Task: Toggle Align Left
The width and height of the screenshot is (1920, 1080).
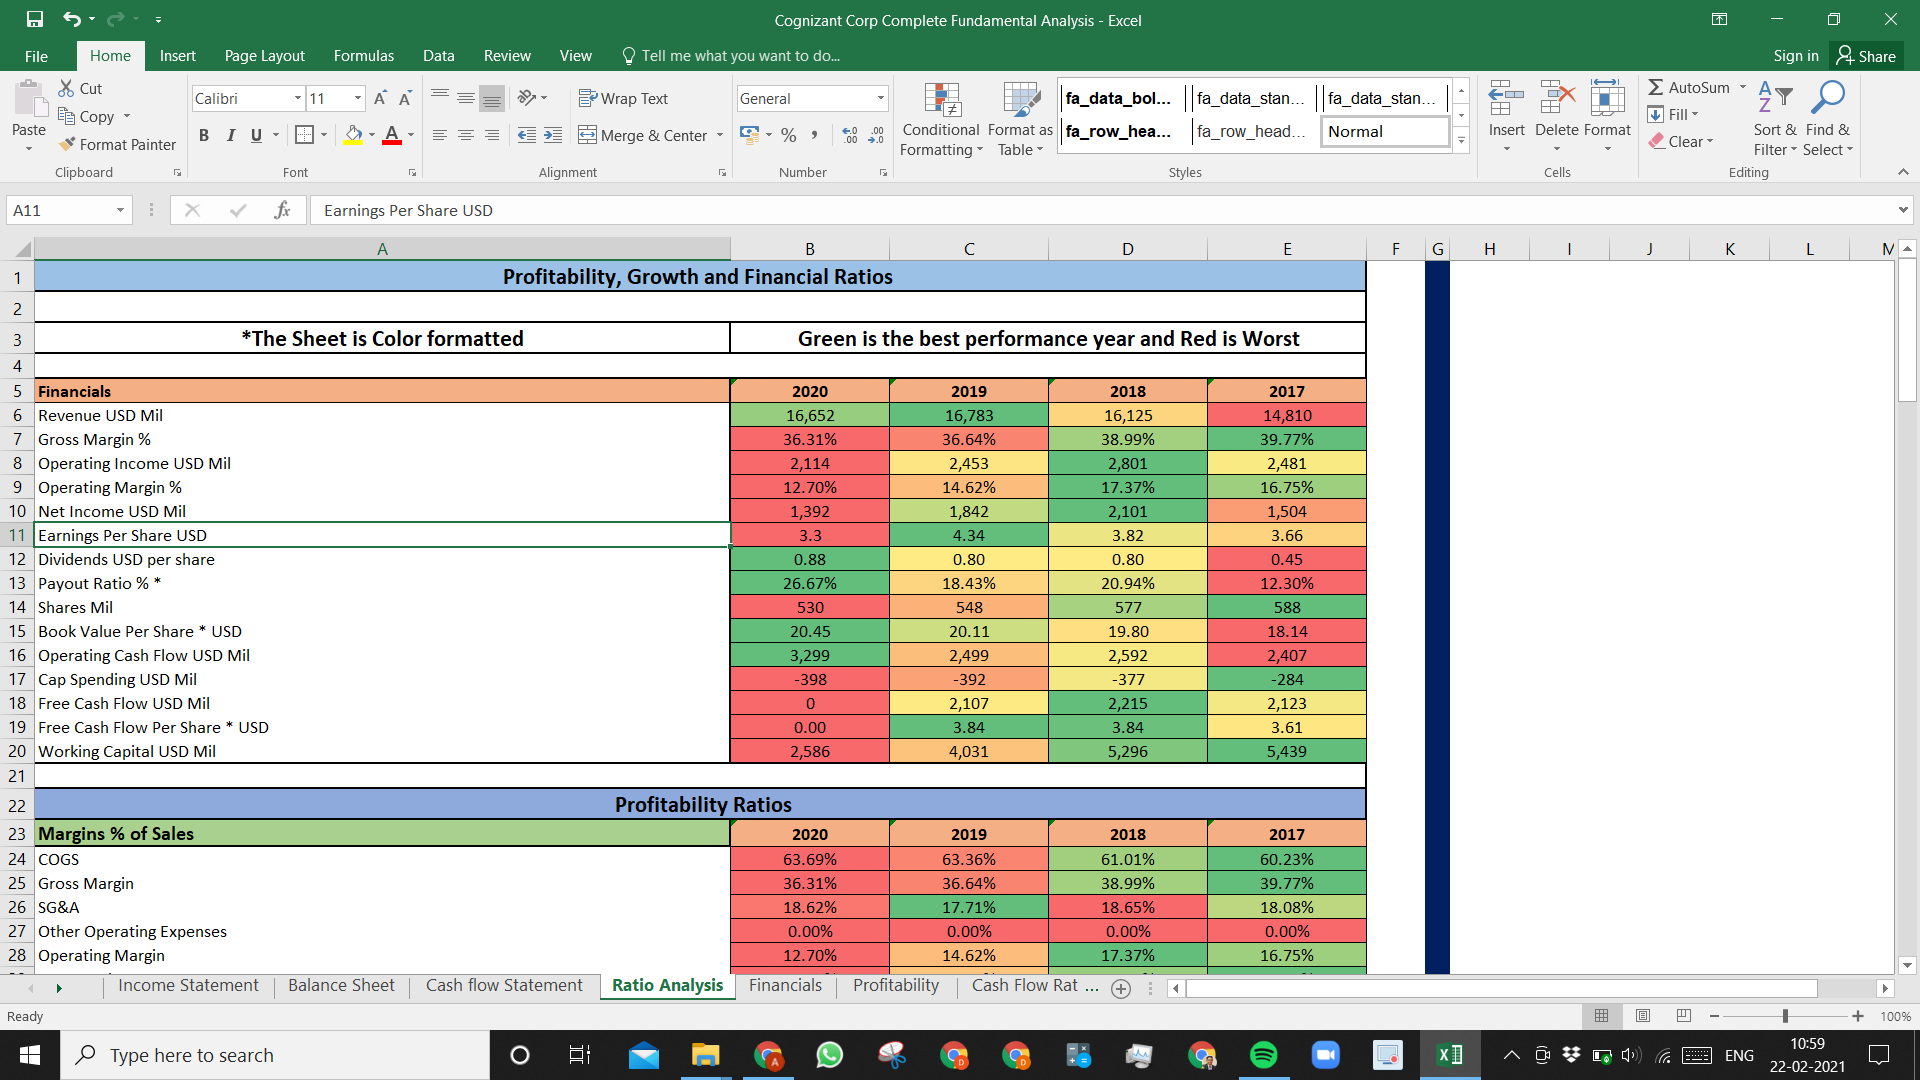Action: click(x=440, y=135)
